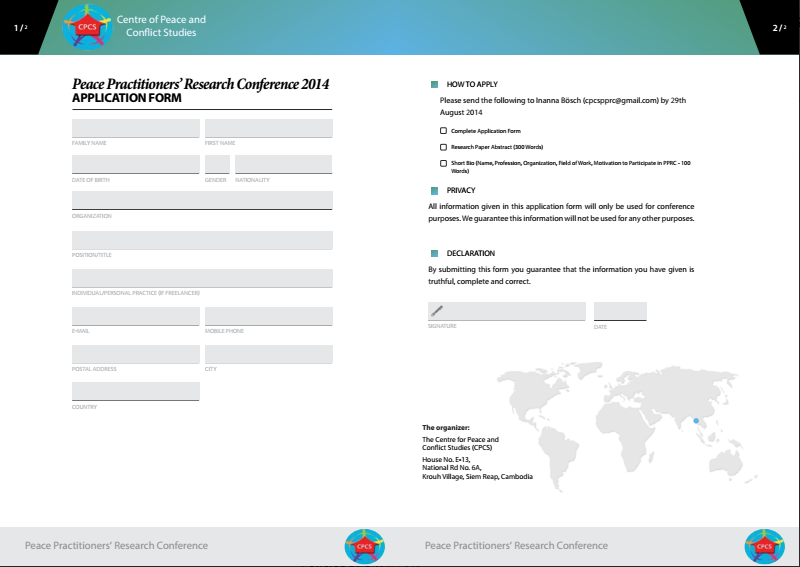
Task: Click the CPCS logo in header
Action: 87,27
